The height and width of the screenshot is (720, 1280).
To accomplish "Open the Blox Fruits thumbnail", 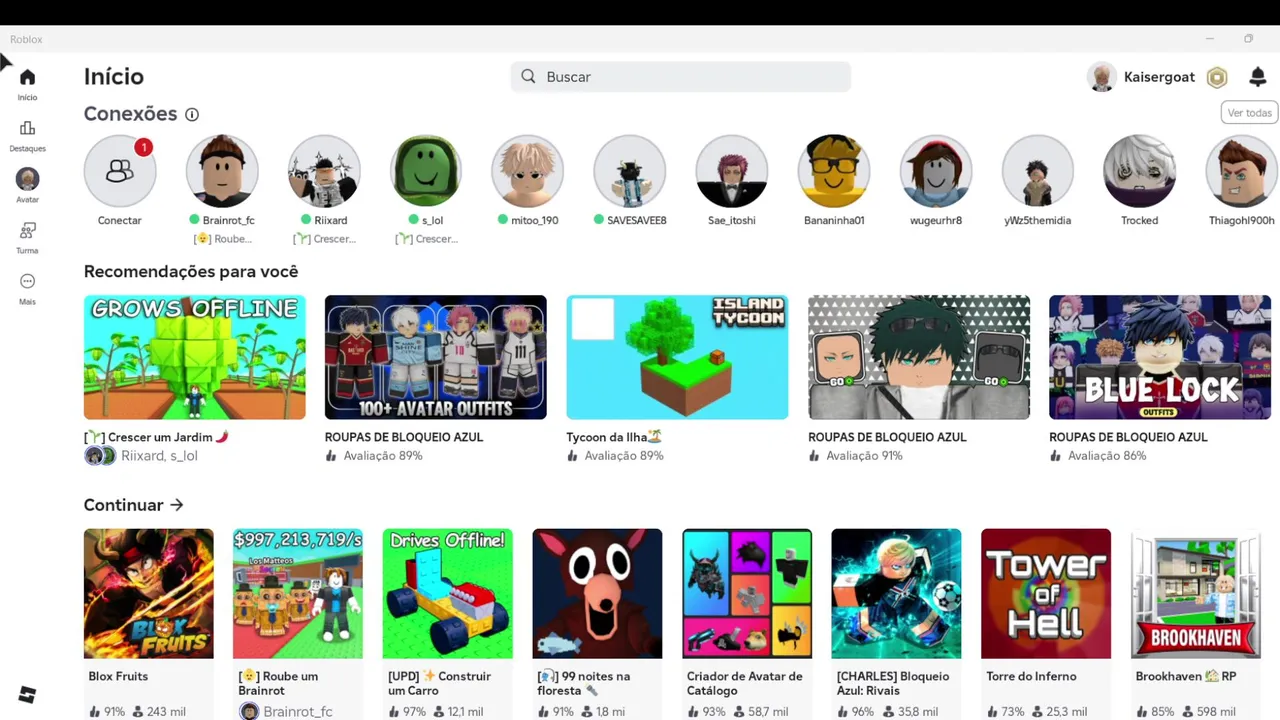I will click(x=149, y=594).
